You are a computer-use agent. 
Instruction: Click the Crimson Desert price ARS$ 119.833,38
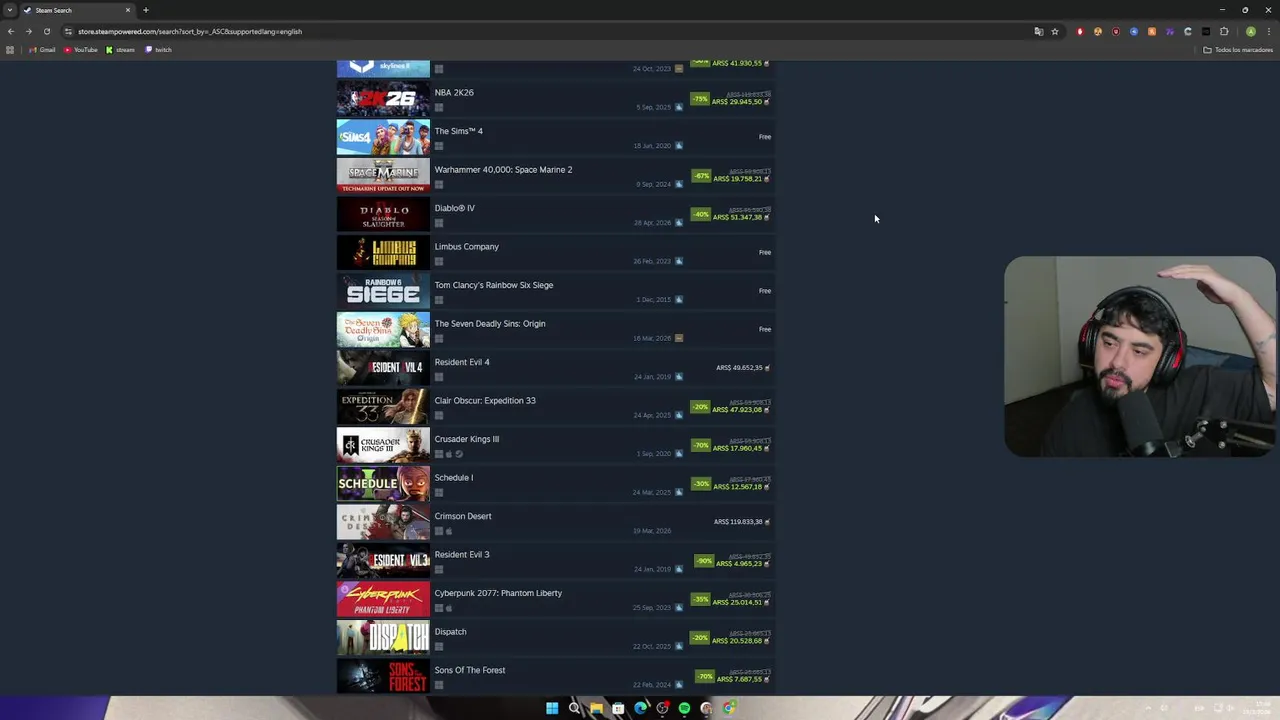[738, 522]
